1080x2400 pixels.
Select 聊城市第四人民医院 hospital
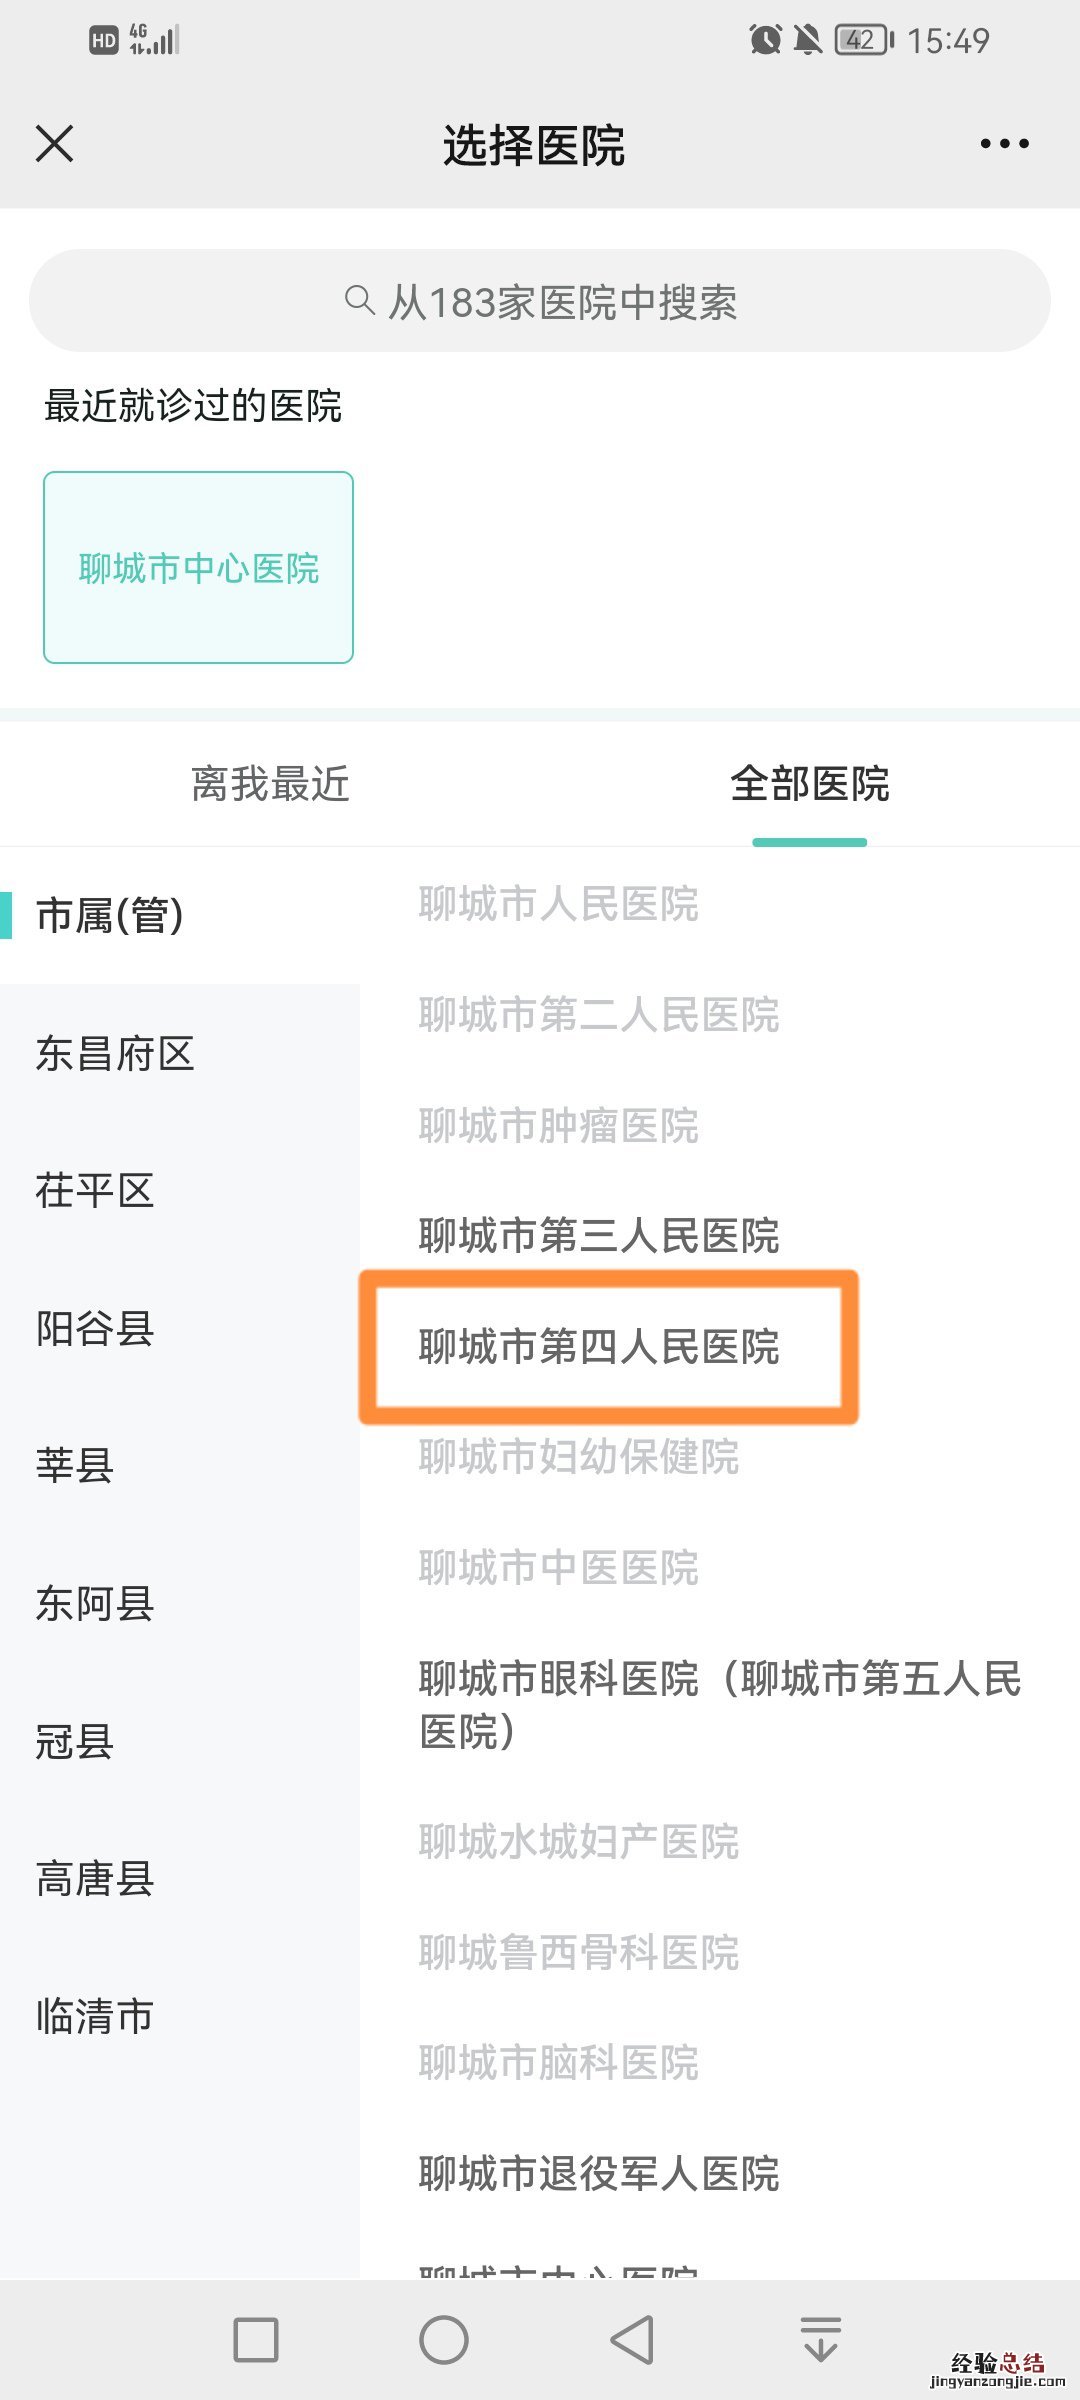pos(599,1347)
